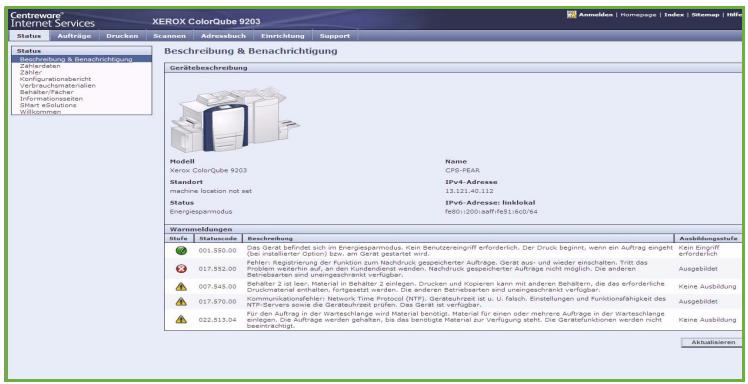The width and height of the screenshot is (748, 384).
Task: Click the IPv6 link-local address value
Action: tap(491, 211)
